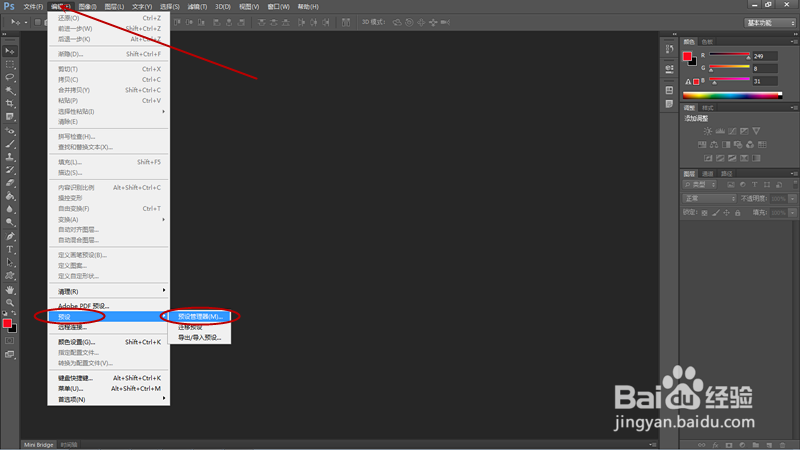Image resolution: width=800 pixels, height=450 pixels.
Task: Click 颜色设置(G)... menu entry
Action: pos(109,342)
